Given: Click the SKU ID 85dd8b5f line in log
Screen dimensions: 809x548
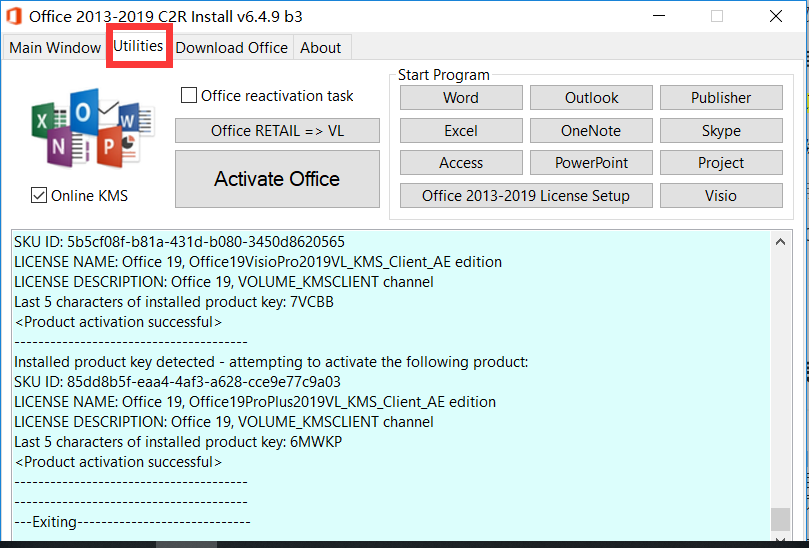Looking at the screenshot, I should pos(177,382).
